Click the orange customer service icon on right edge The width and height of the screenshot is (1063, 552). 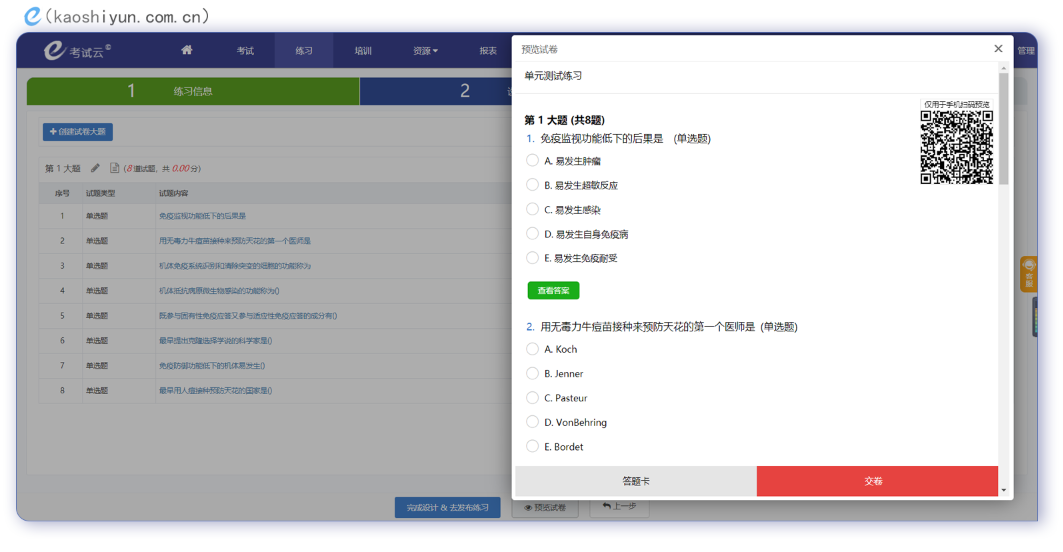[1028, 273]
